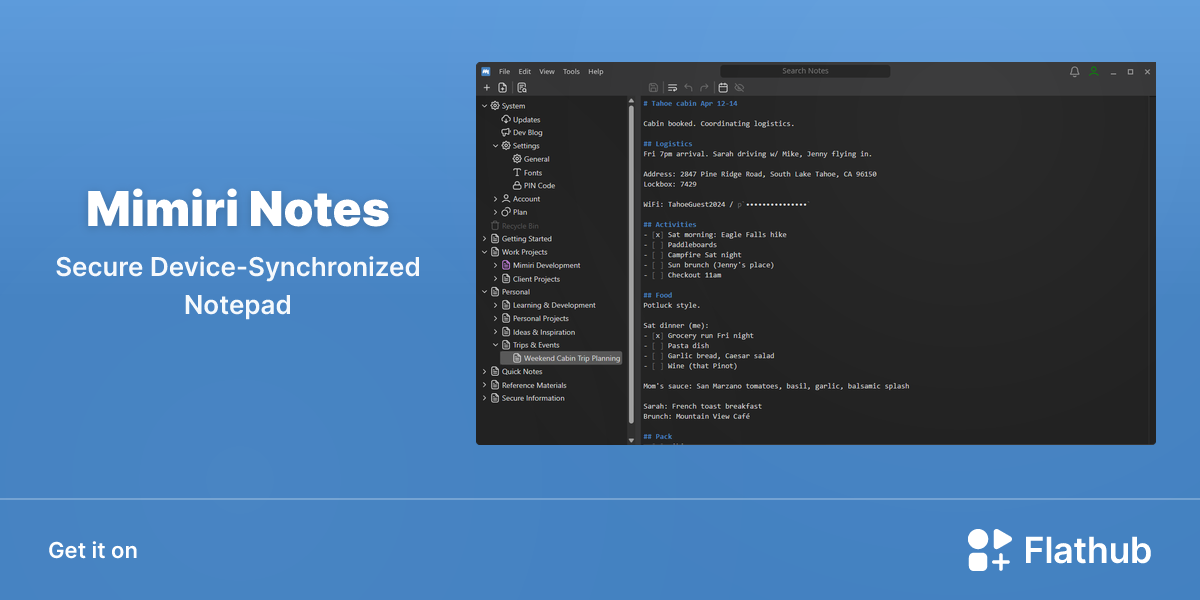Expand the Quick Notes node
This screenshot has height=600, width=1200.
pos(484,371)
